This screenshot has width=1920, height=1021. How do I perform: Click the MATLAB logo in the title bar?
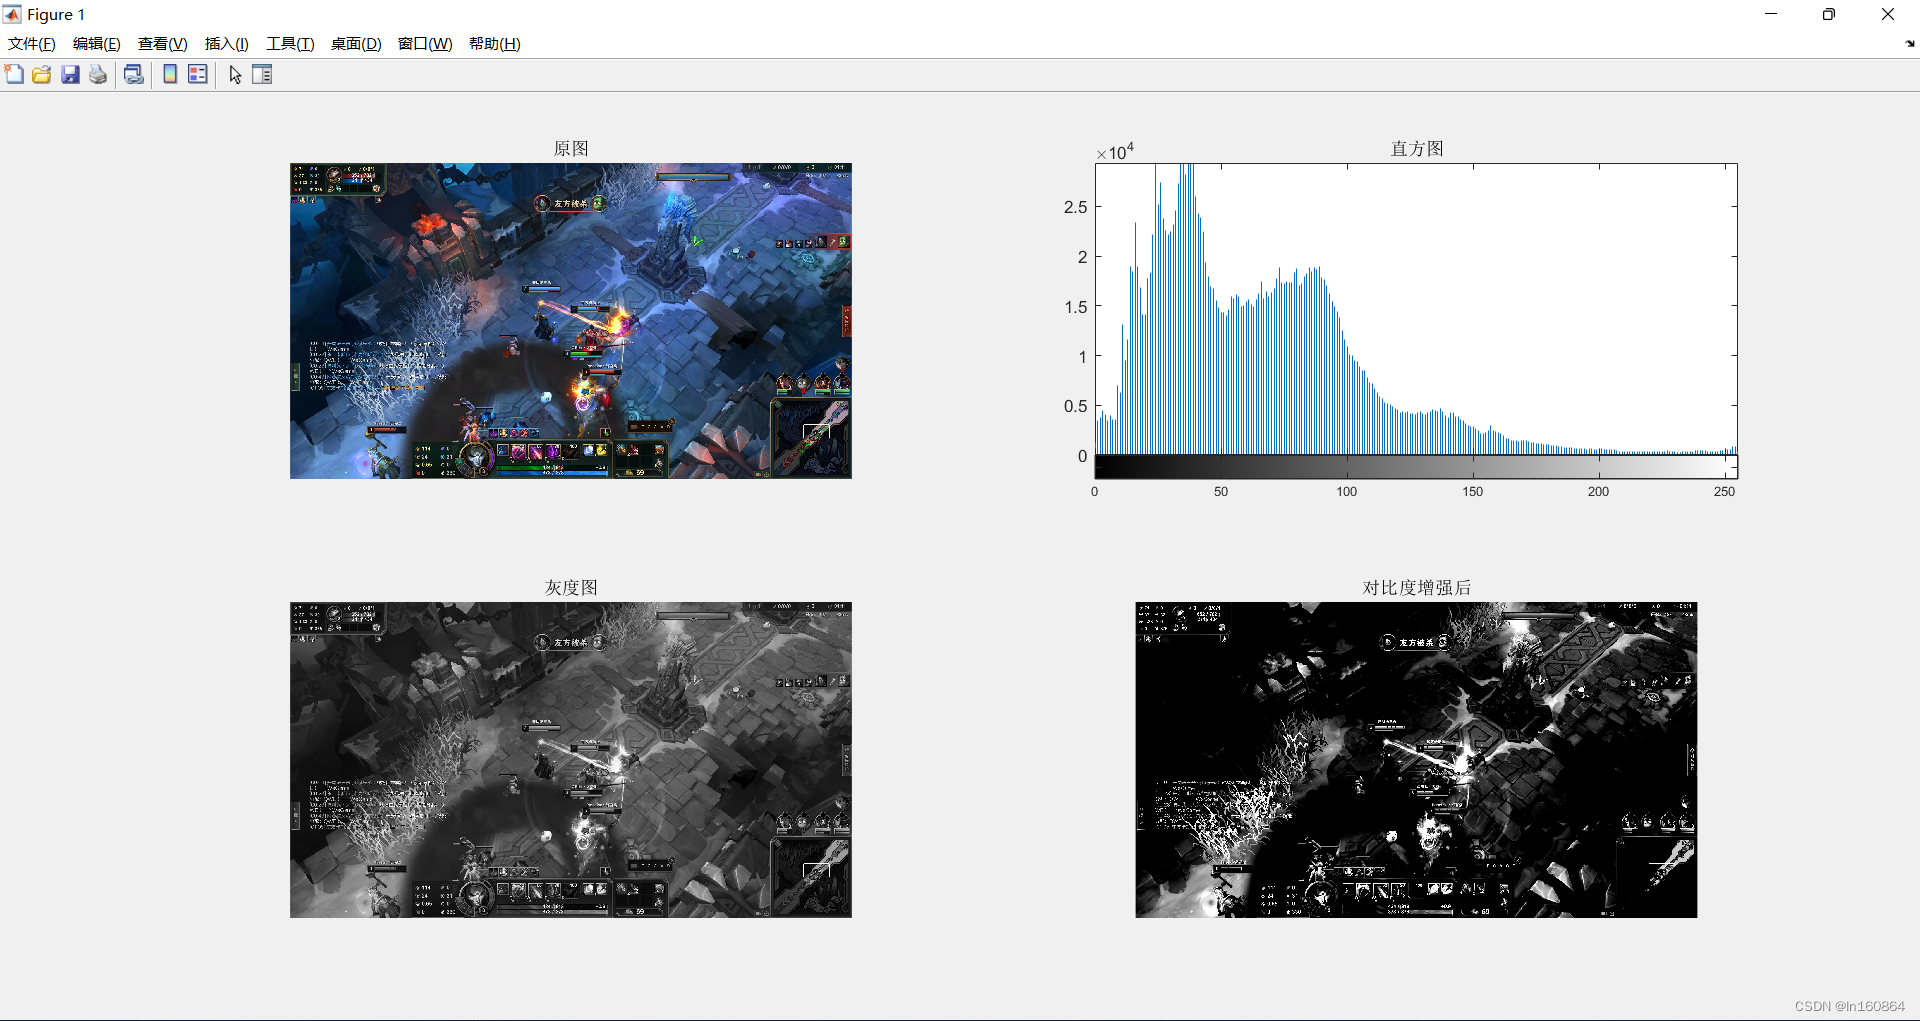[12, 14]
